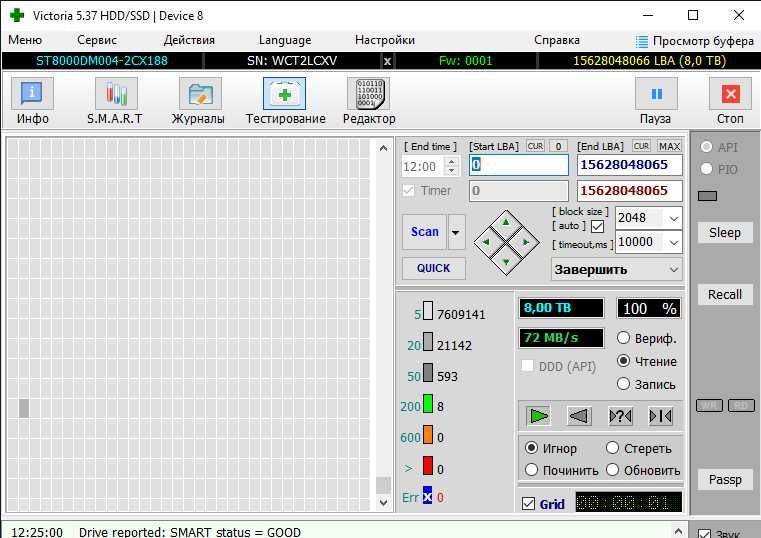Open the Меню menu
The width and height of the screenshot is (761, 538).
(25, 40)
